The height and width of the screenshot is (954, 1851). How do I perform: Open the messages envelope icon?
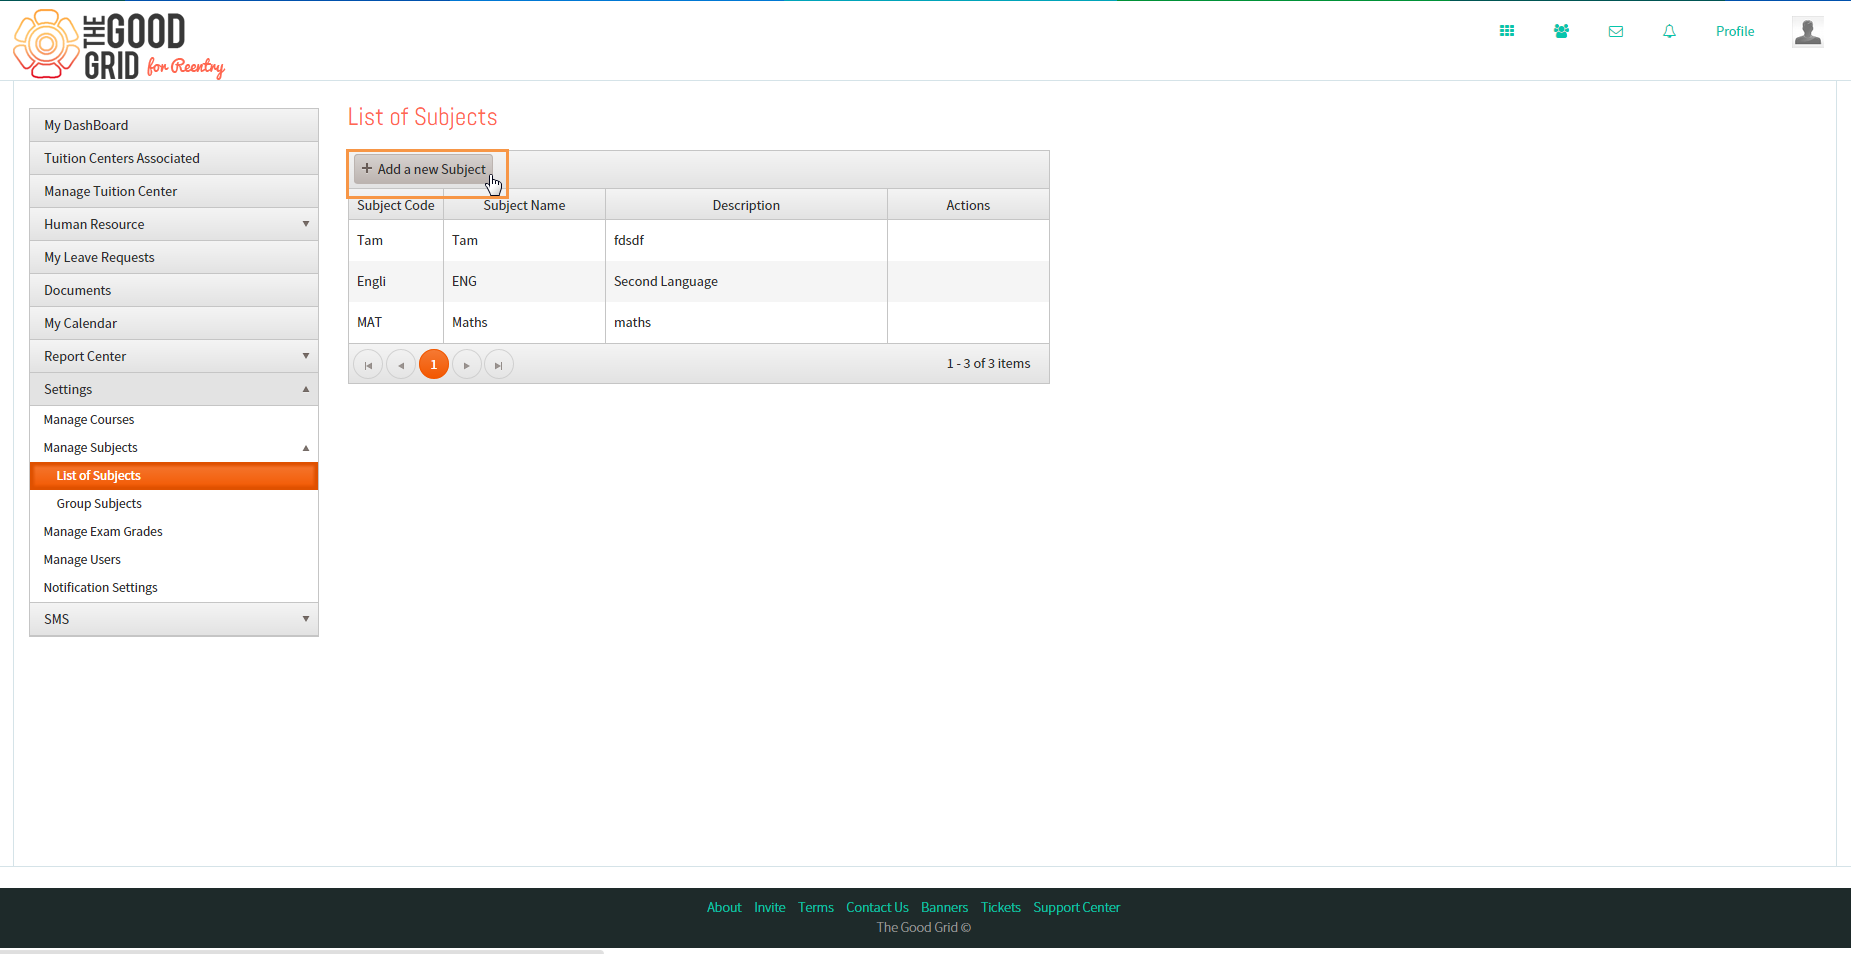tap(1616, 31)
